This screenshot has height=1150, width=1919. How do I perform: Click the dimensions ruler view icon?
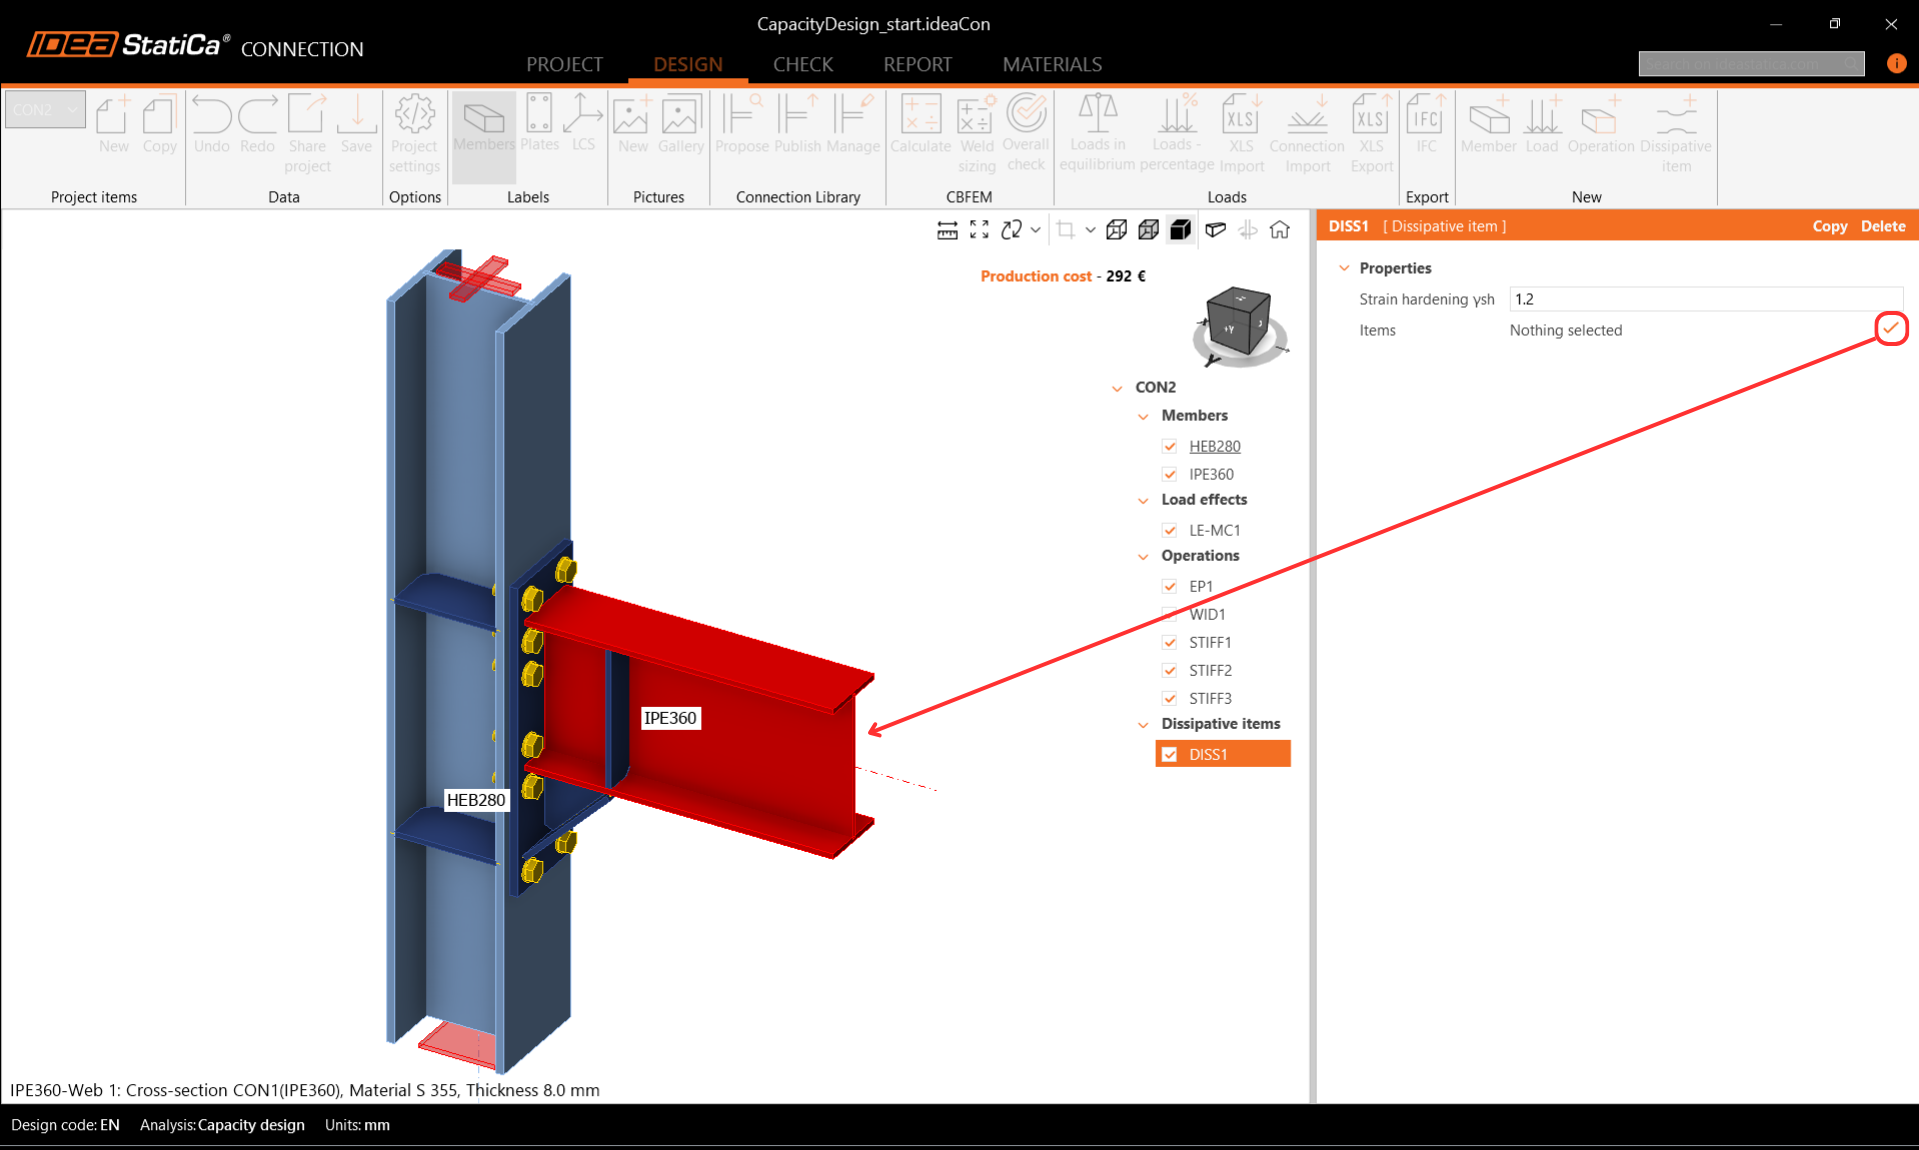947,230
